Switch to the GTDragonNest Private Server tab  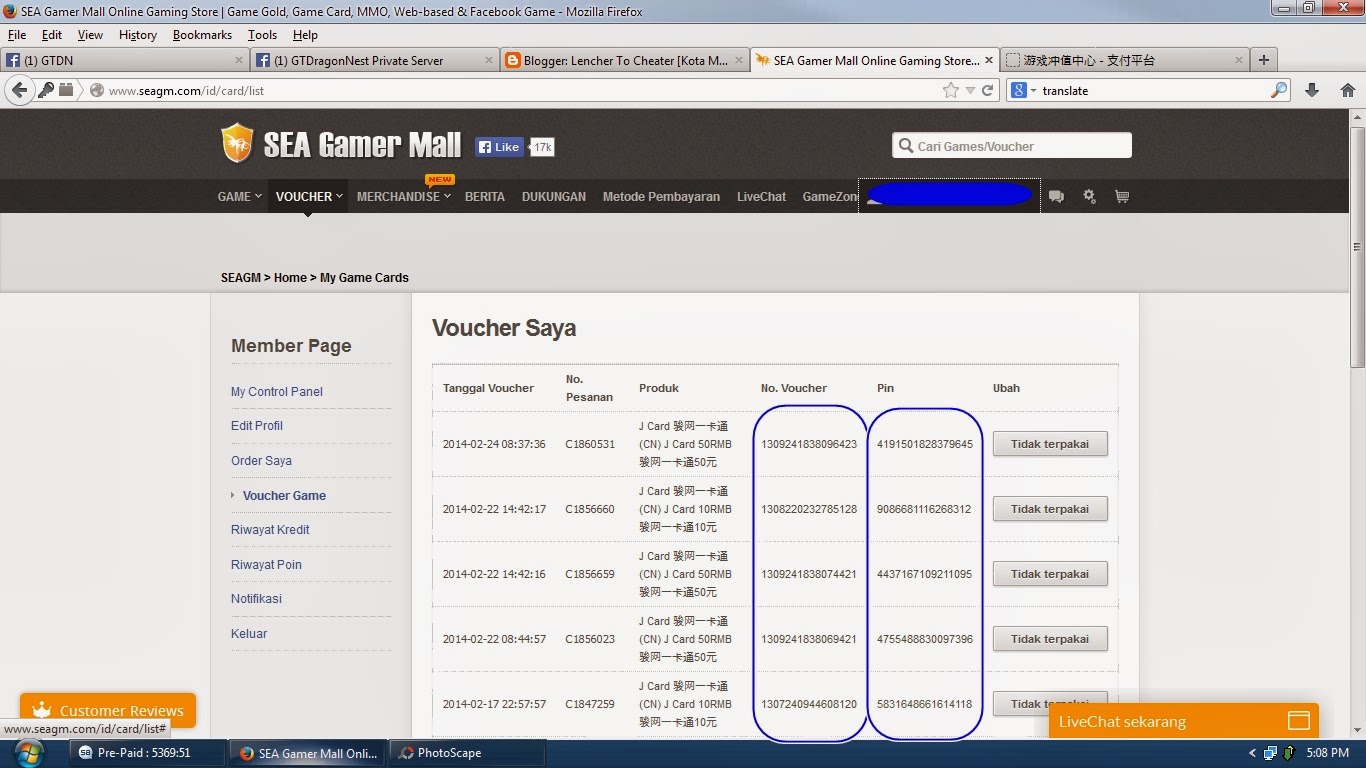[x=375, y=60]
